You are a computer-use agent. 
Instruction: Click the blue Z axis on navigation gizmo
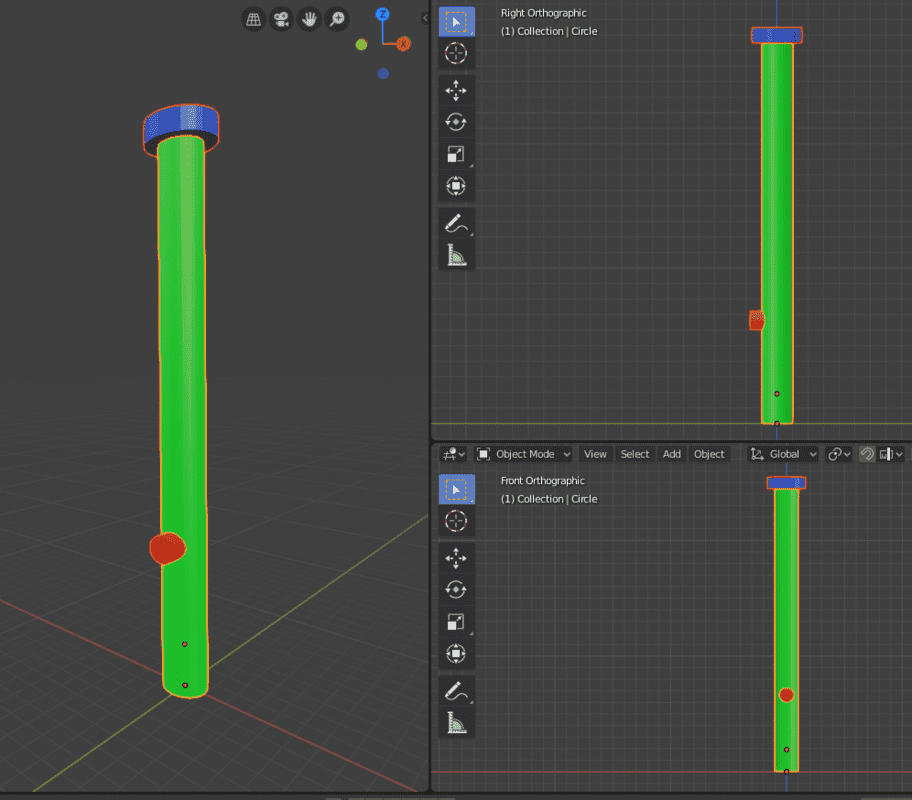pyautogui.click(x=382, y=14)
